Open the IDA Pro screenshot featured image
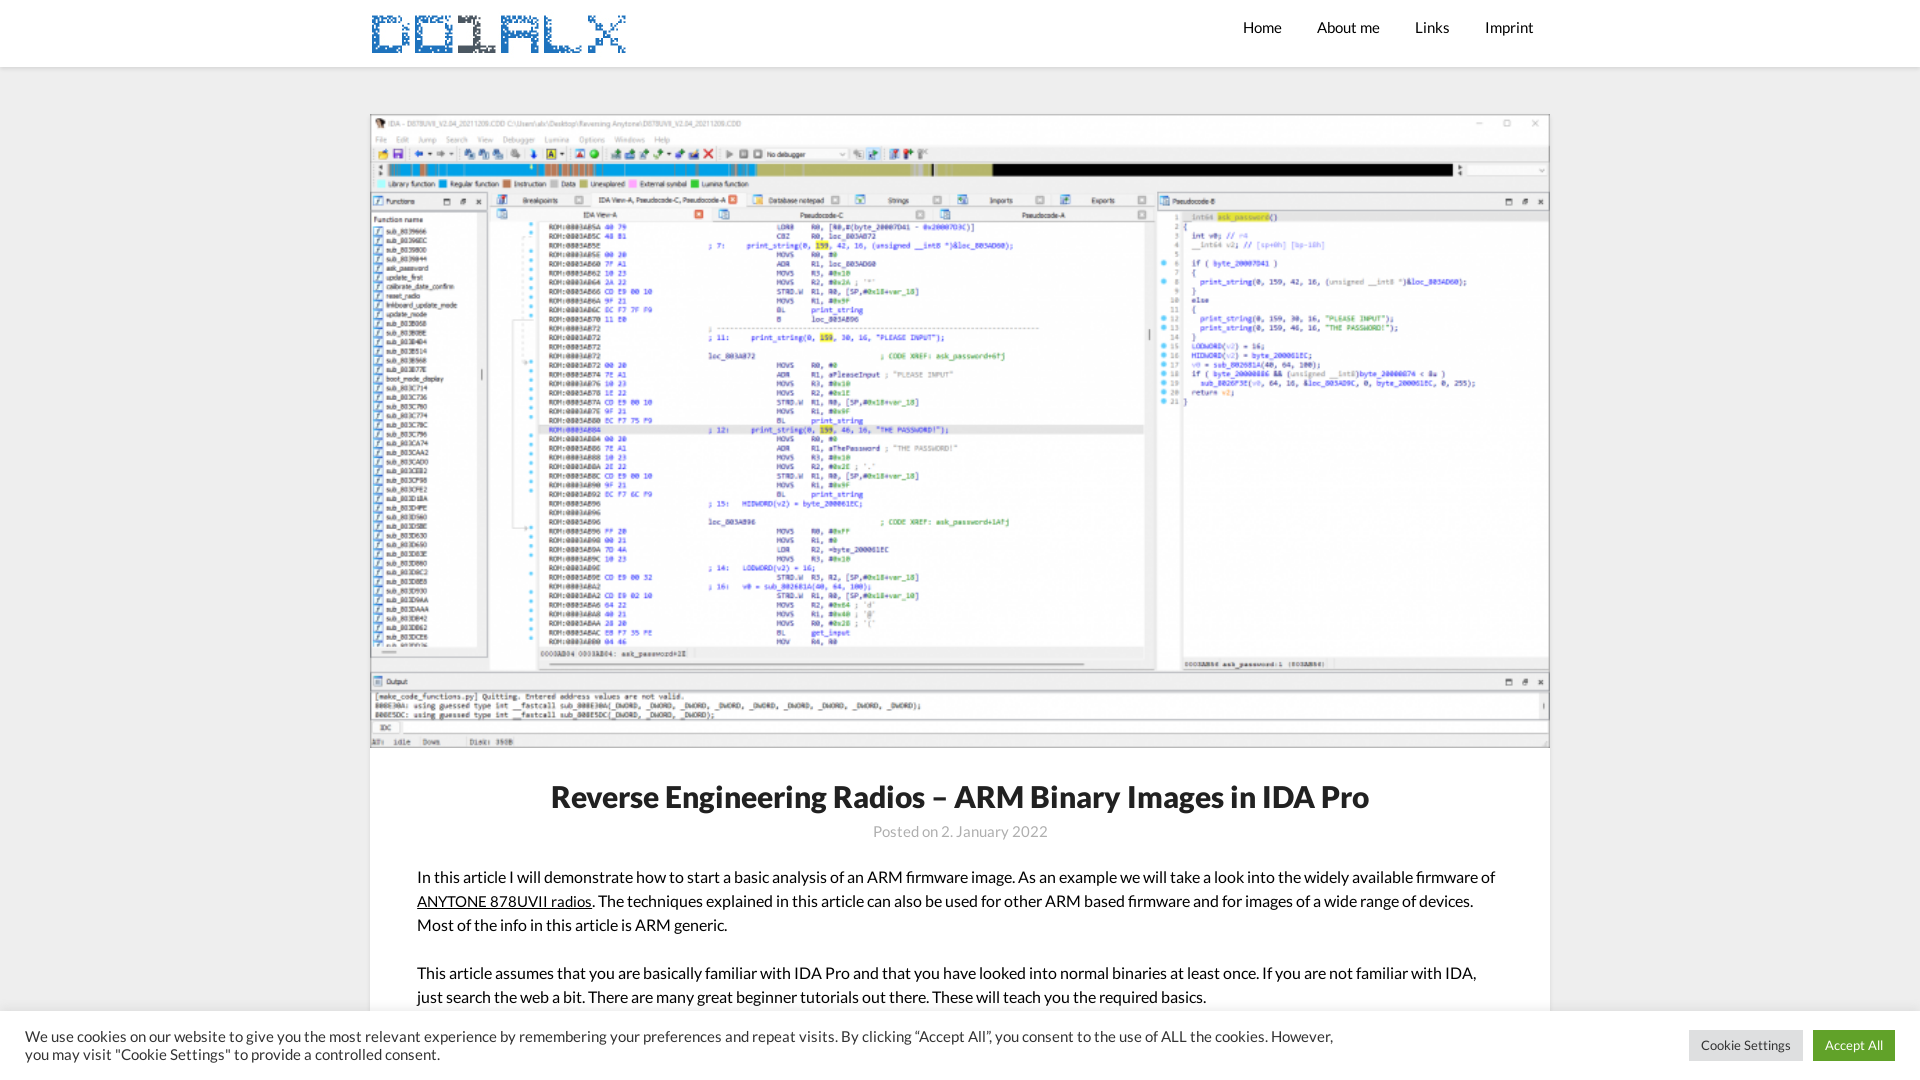 960,431
